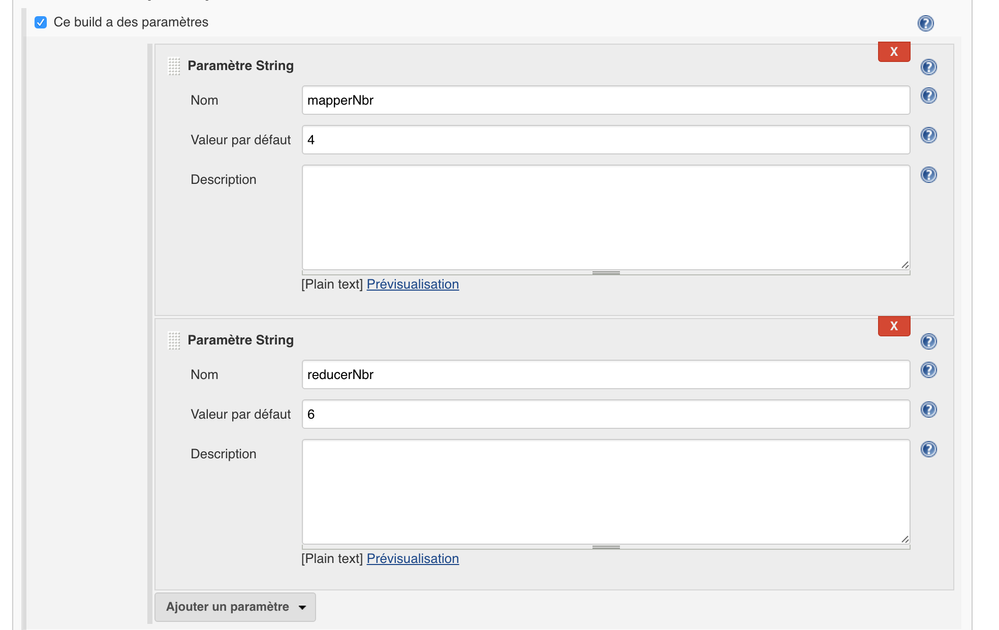Grab drag handle of first Paramètre String
The width and height of the screenshot is (999, 630).
pos(174,66)
